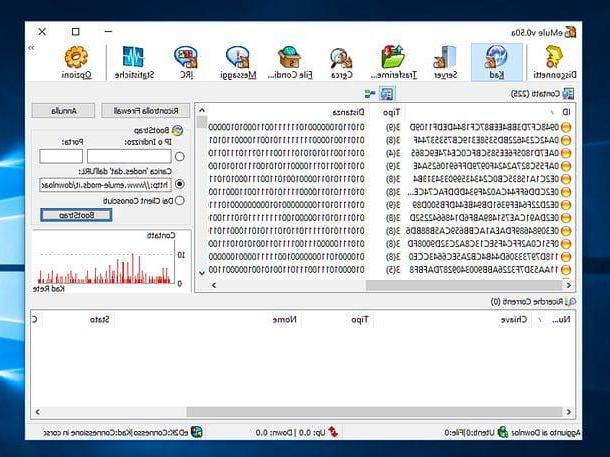Viewport: 610px width, 457px height.
Task: Click 'Up: 0.0 | Down: 0.0' status text
Action: [x=291, y=432]
